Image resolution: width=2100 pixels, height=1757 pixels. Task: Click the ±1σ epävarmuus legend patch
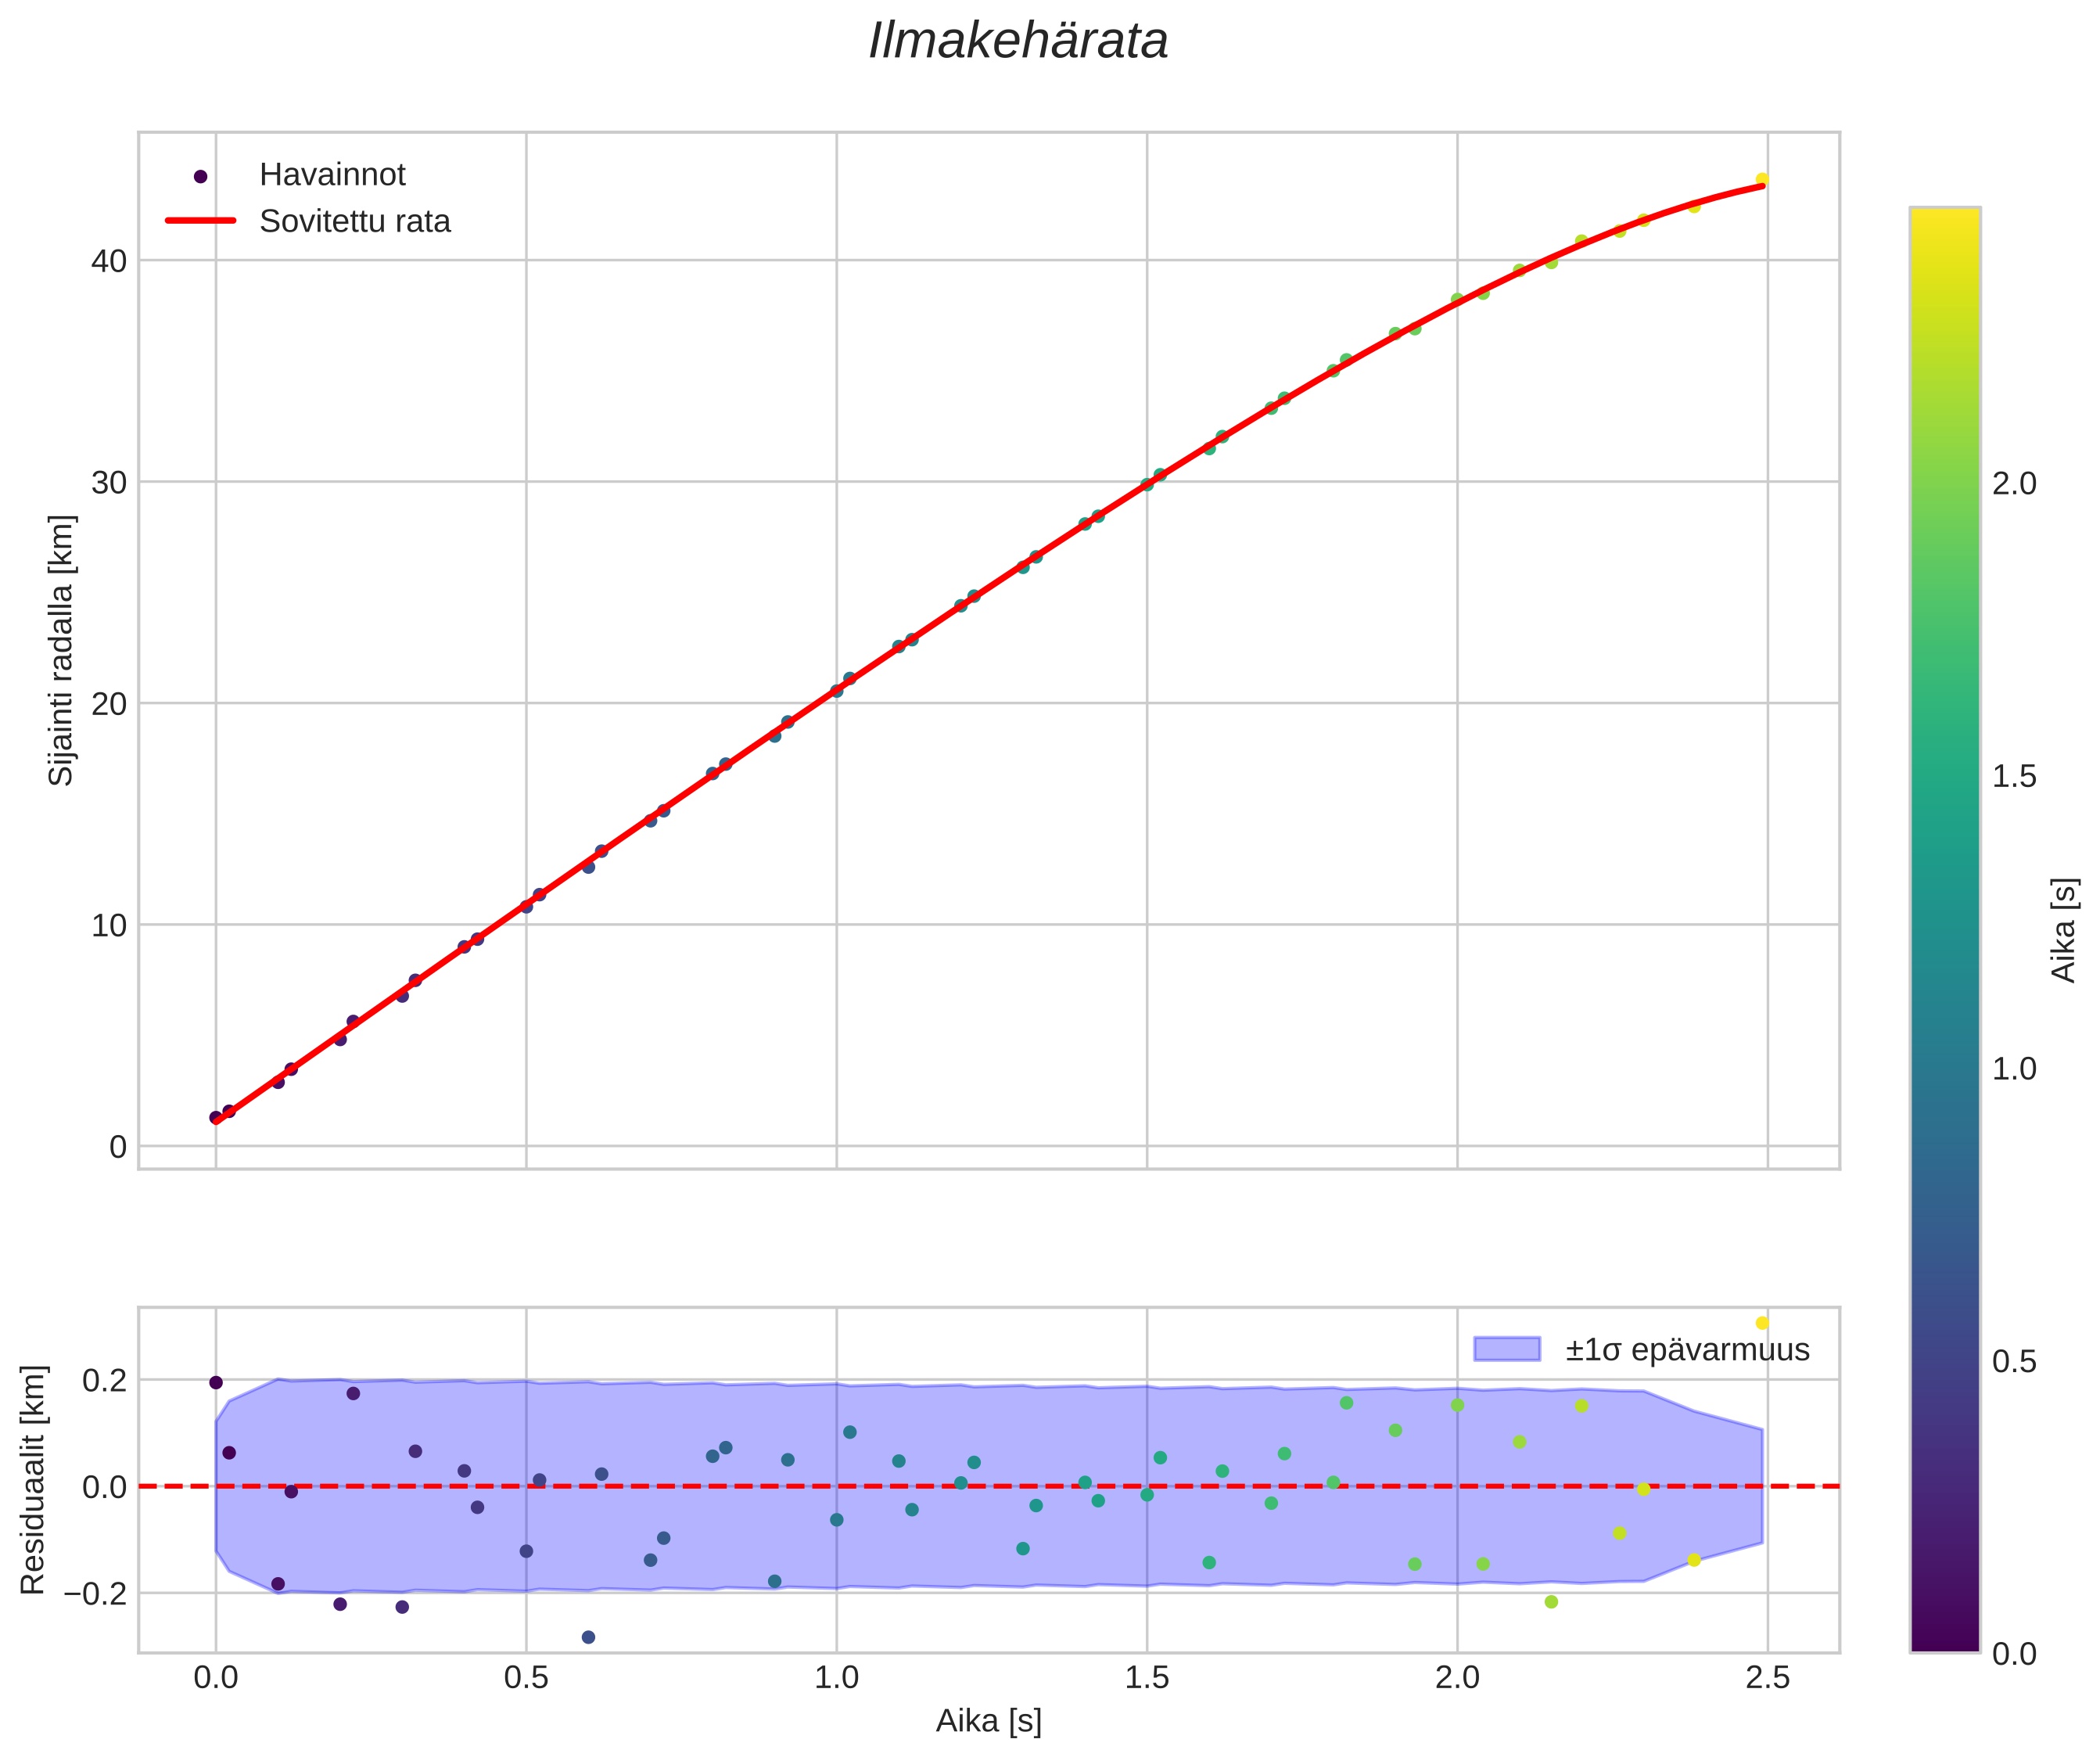(1506, 1349)
